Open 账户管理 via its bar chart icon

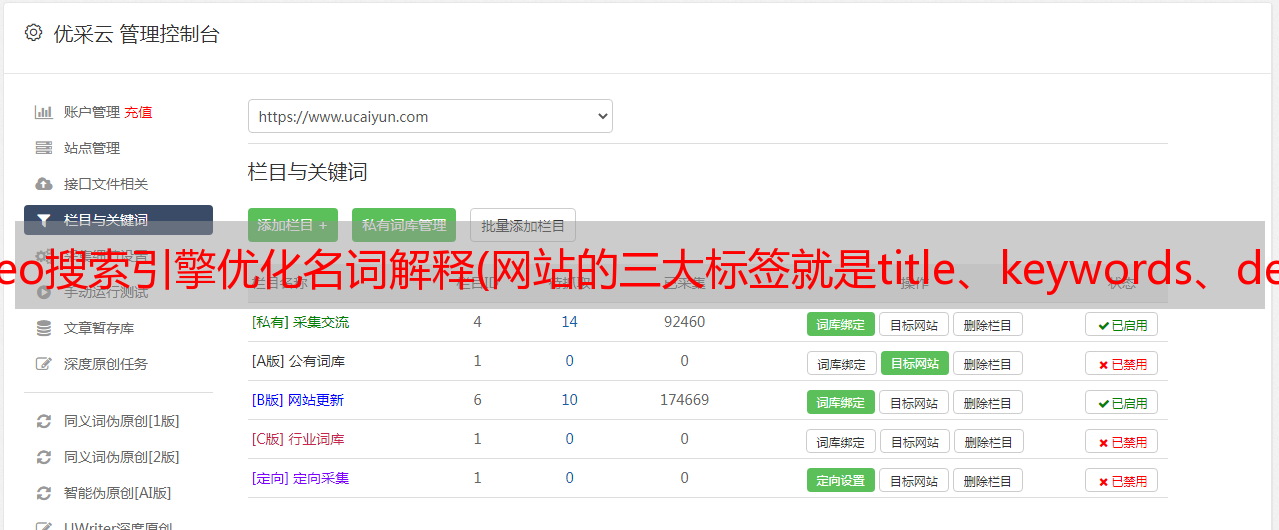[x=44, y=112]
